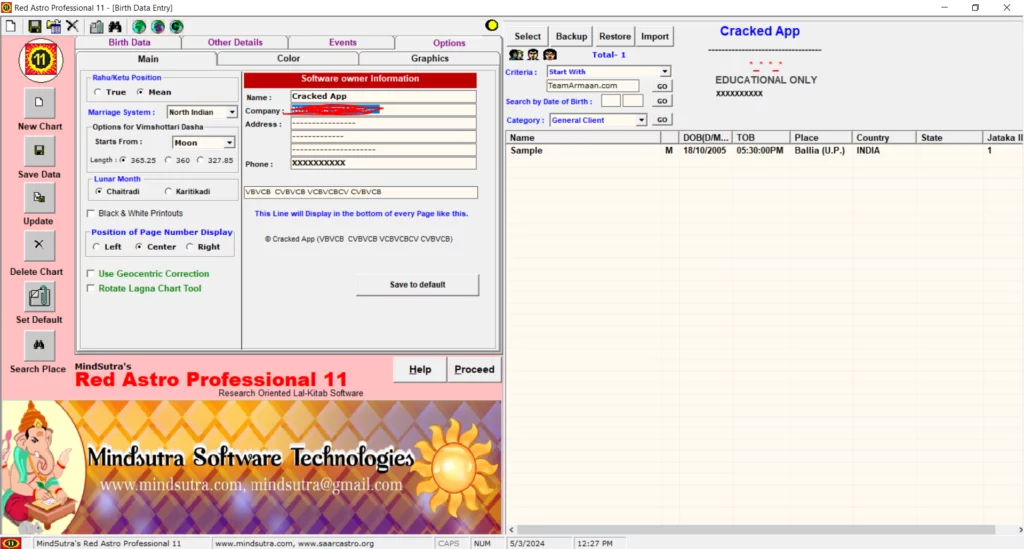Screen dimensions: 1024x549
Task: Click the Help button
Action: [420, 369]
